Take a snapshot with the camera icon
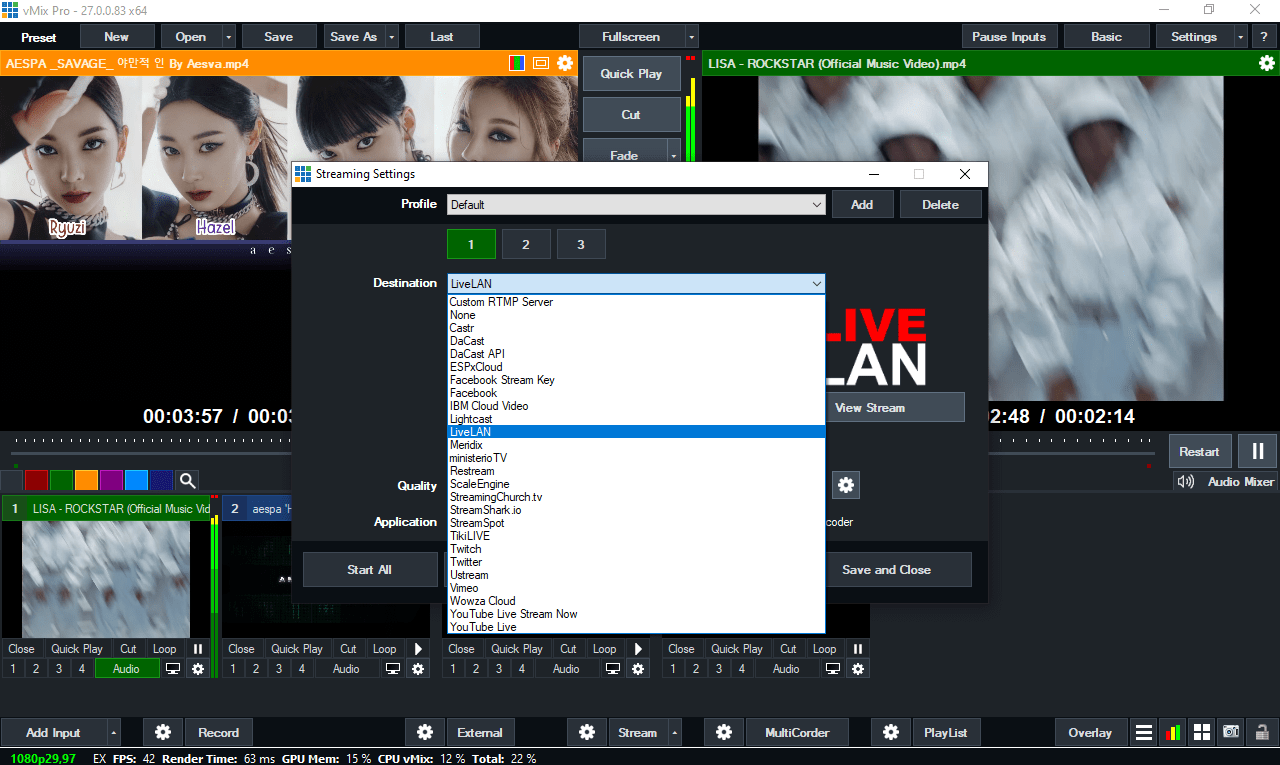Image resolution: width=1280 pixels, height=765 pixels. 1232,732
